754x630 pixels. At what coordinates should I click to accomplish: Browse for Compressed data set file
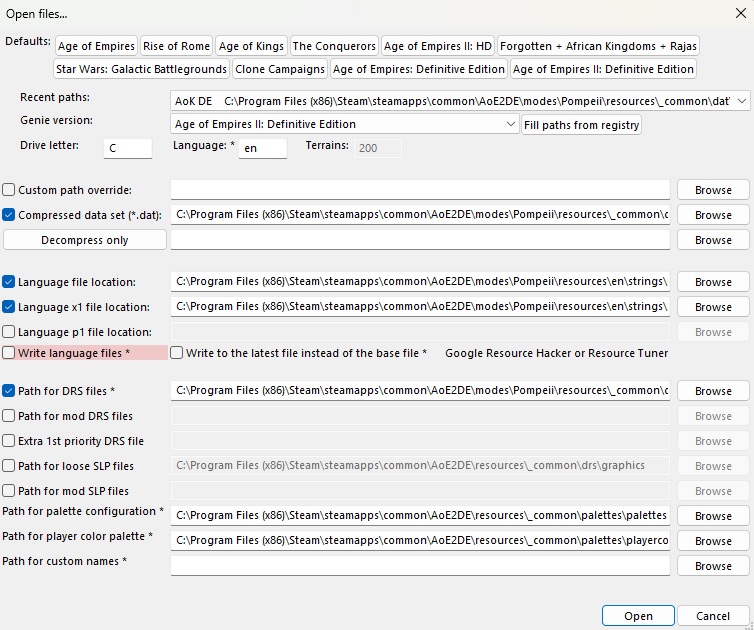pyautogui.click(x=713, y=215)
